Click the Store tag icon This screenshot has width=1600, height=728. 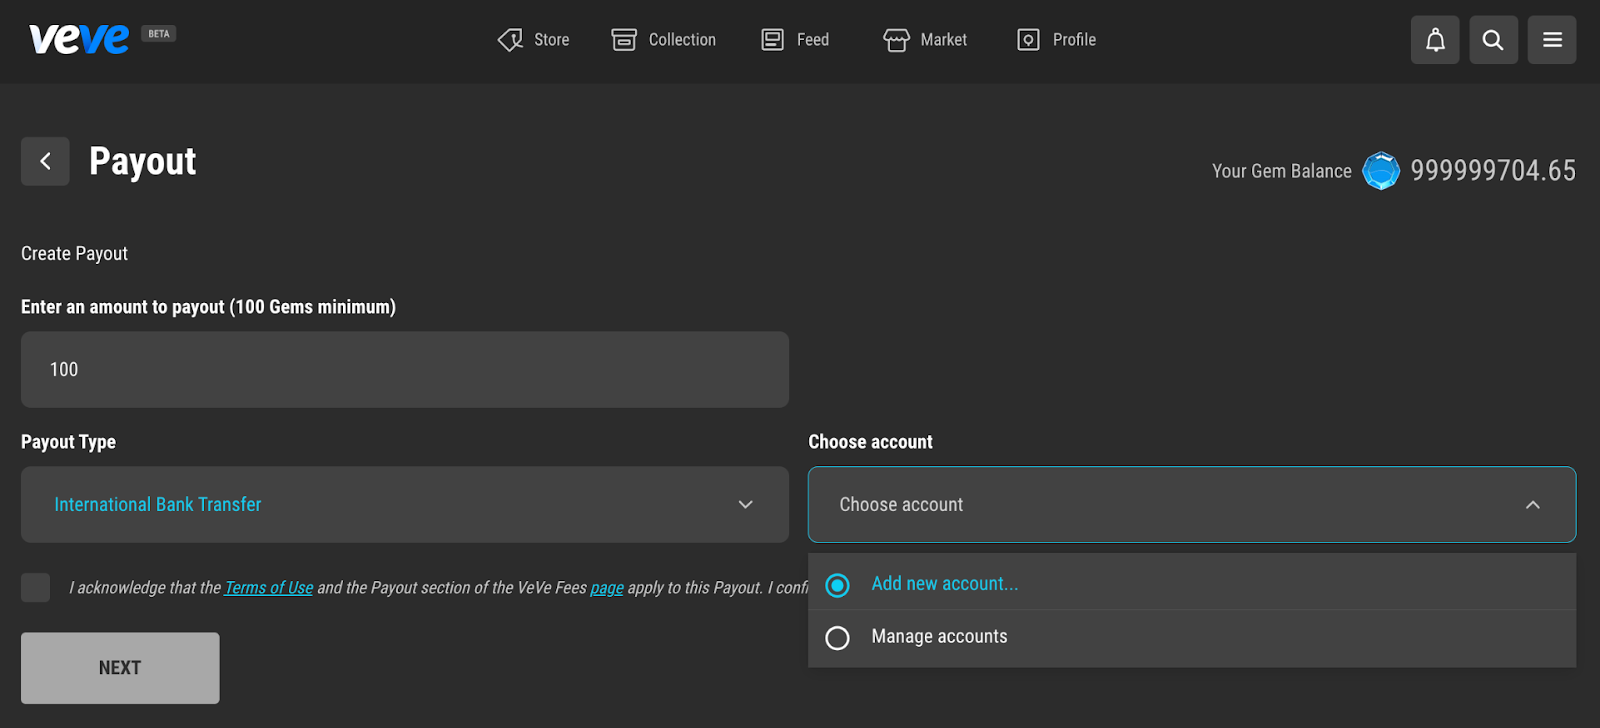(510, 40)
